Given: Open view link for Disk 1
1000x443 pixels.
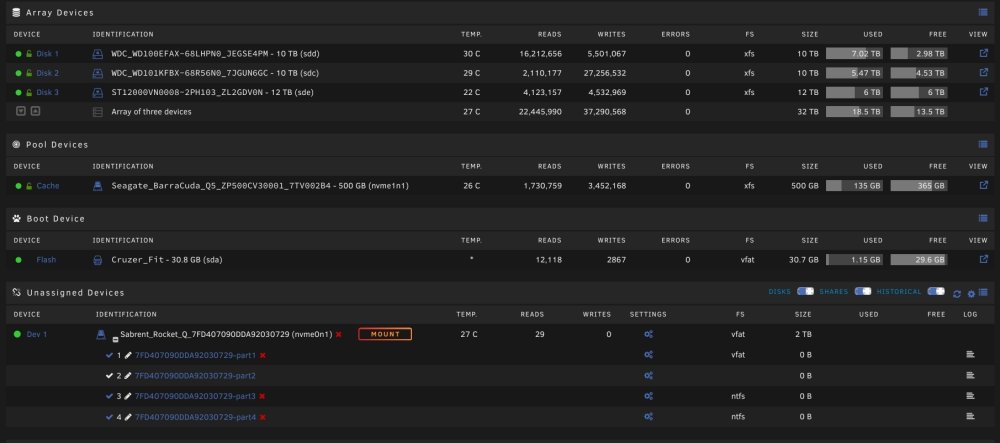Looking at the screenshot, I should [983, 54].
